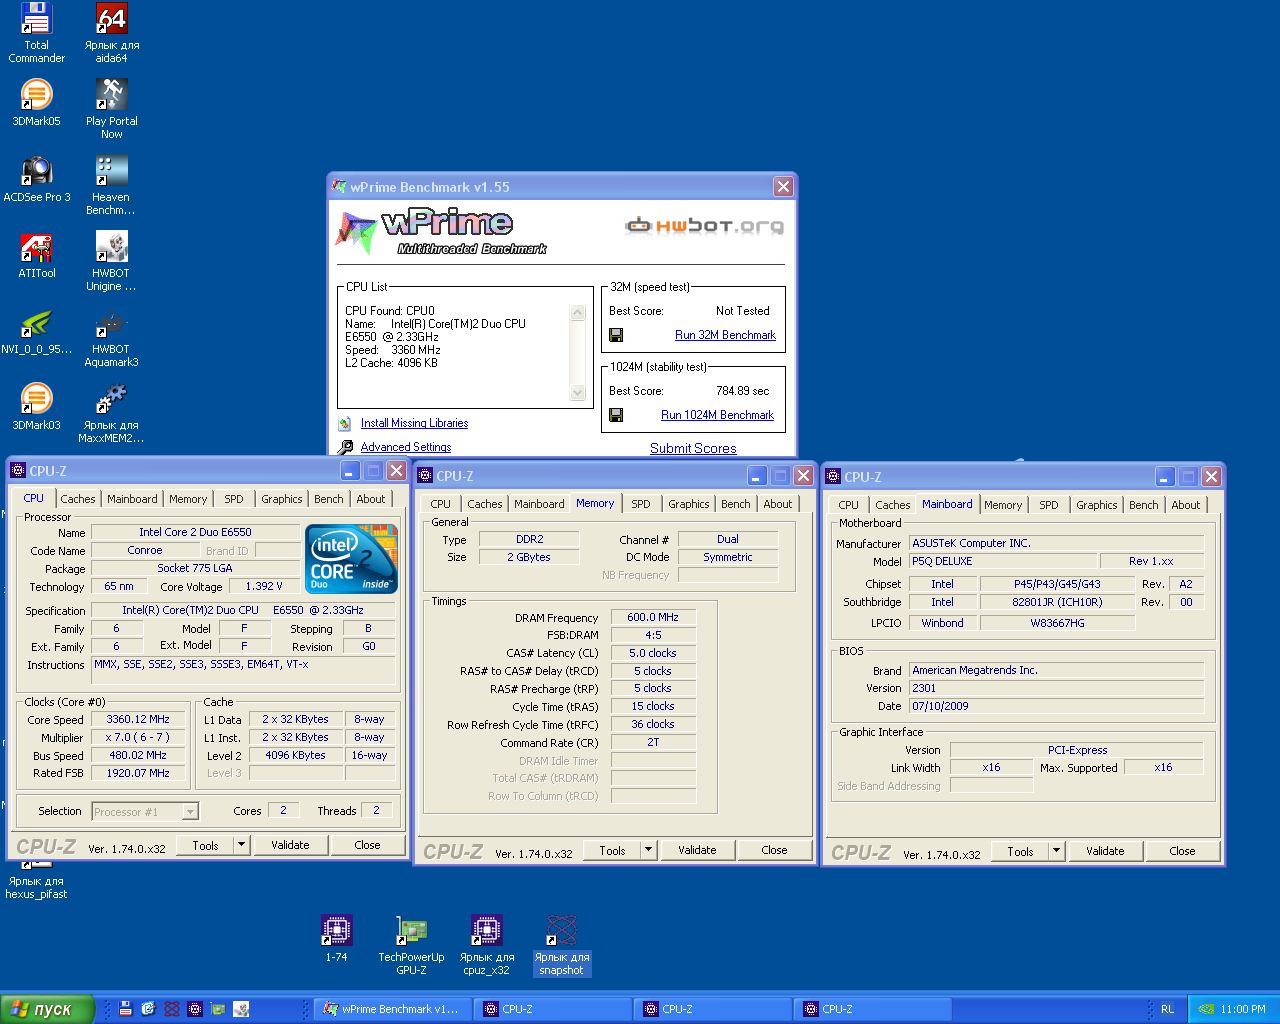Click the P5Q DELUXE model field
1280x1024 pixels.
pyautogui.click(x=1002, y=561)
